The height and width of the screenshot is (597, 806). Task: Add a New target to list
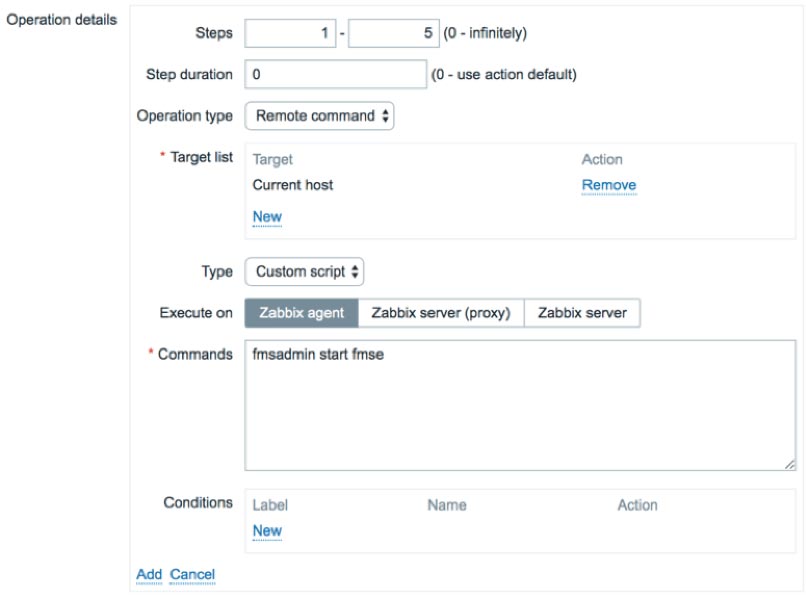click(267, 216)
